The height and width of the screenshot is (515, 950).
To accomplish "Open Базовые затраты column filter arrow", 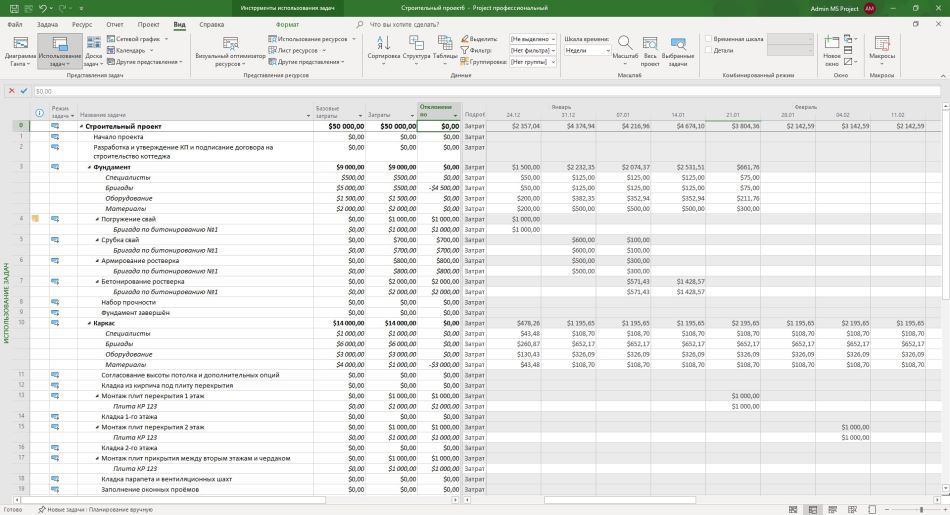I will click(360, 115).
